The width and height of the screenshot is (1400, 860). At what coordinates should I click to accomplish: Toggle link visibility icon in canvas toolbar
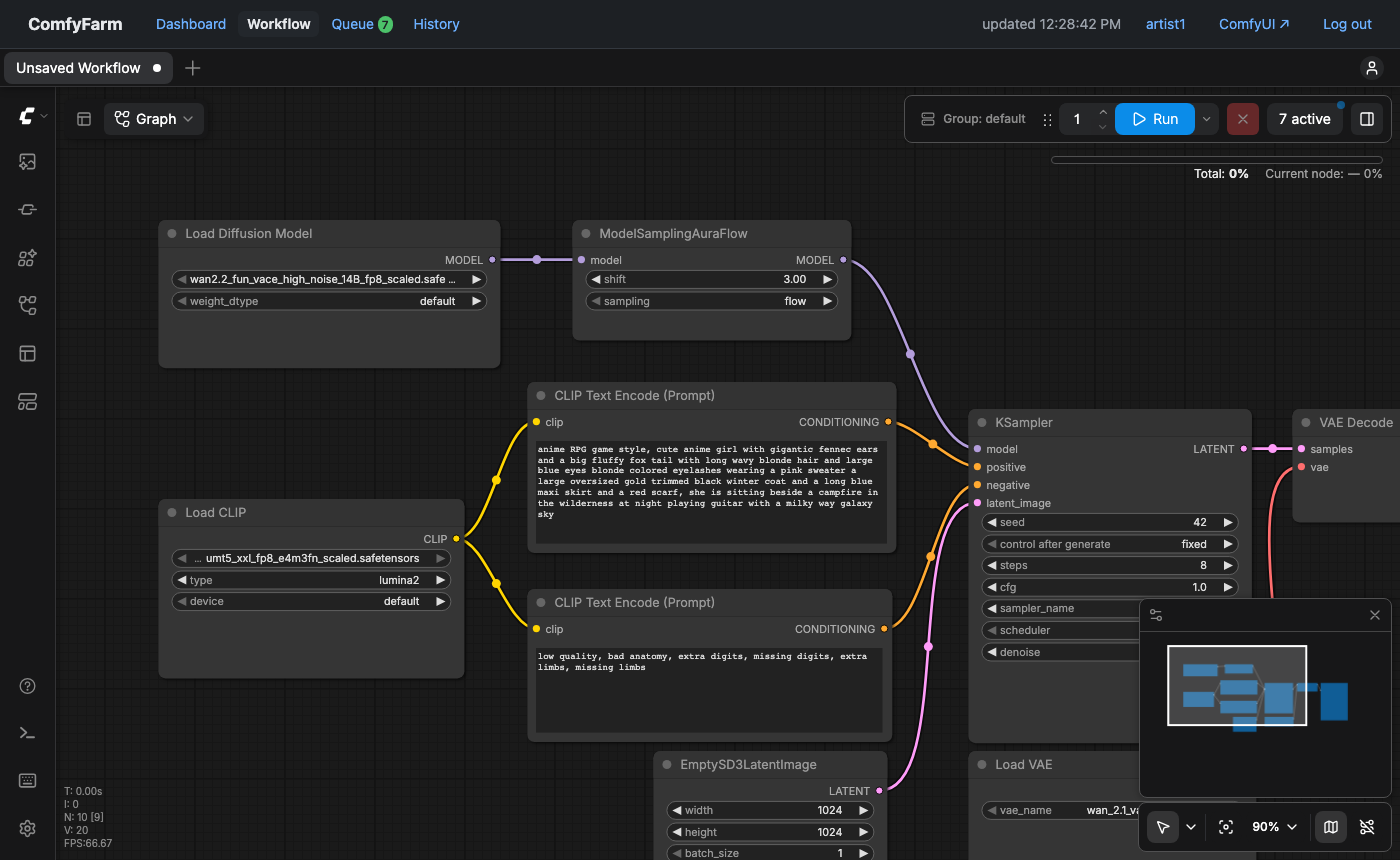click(1367, 827)
